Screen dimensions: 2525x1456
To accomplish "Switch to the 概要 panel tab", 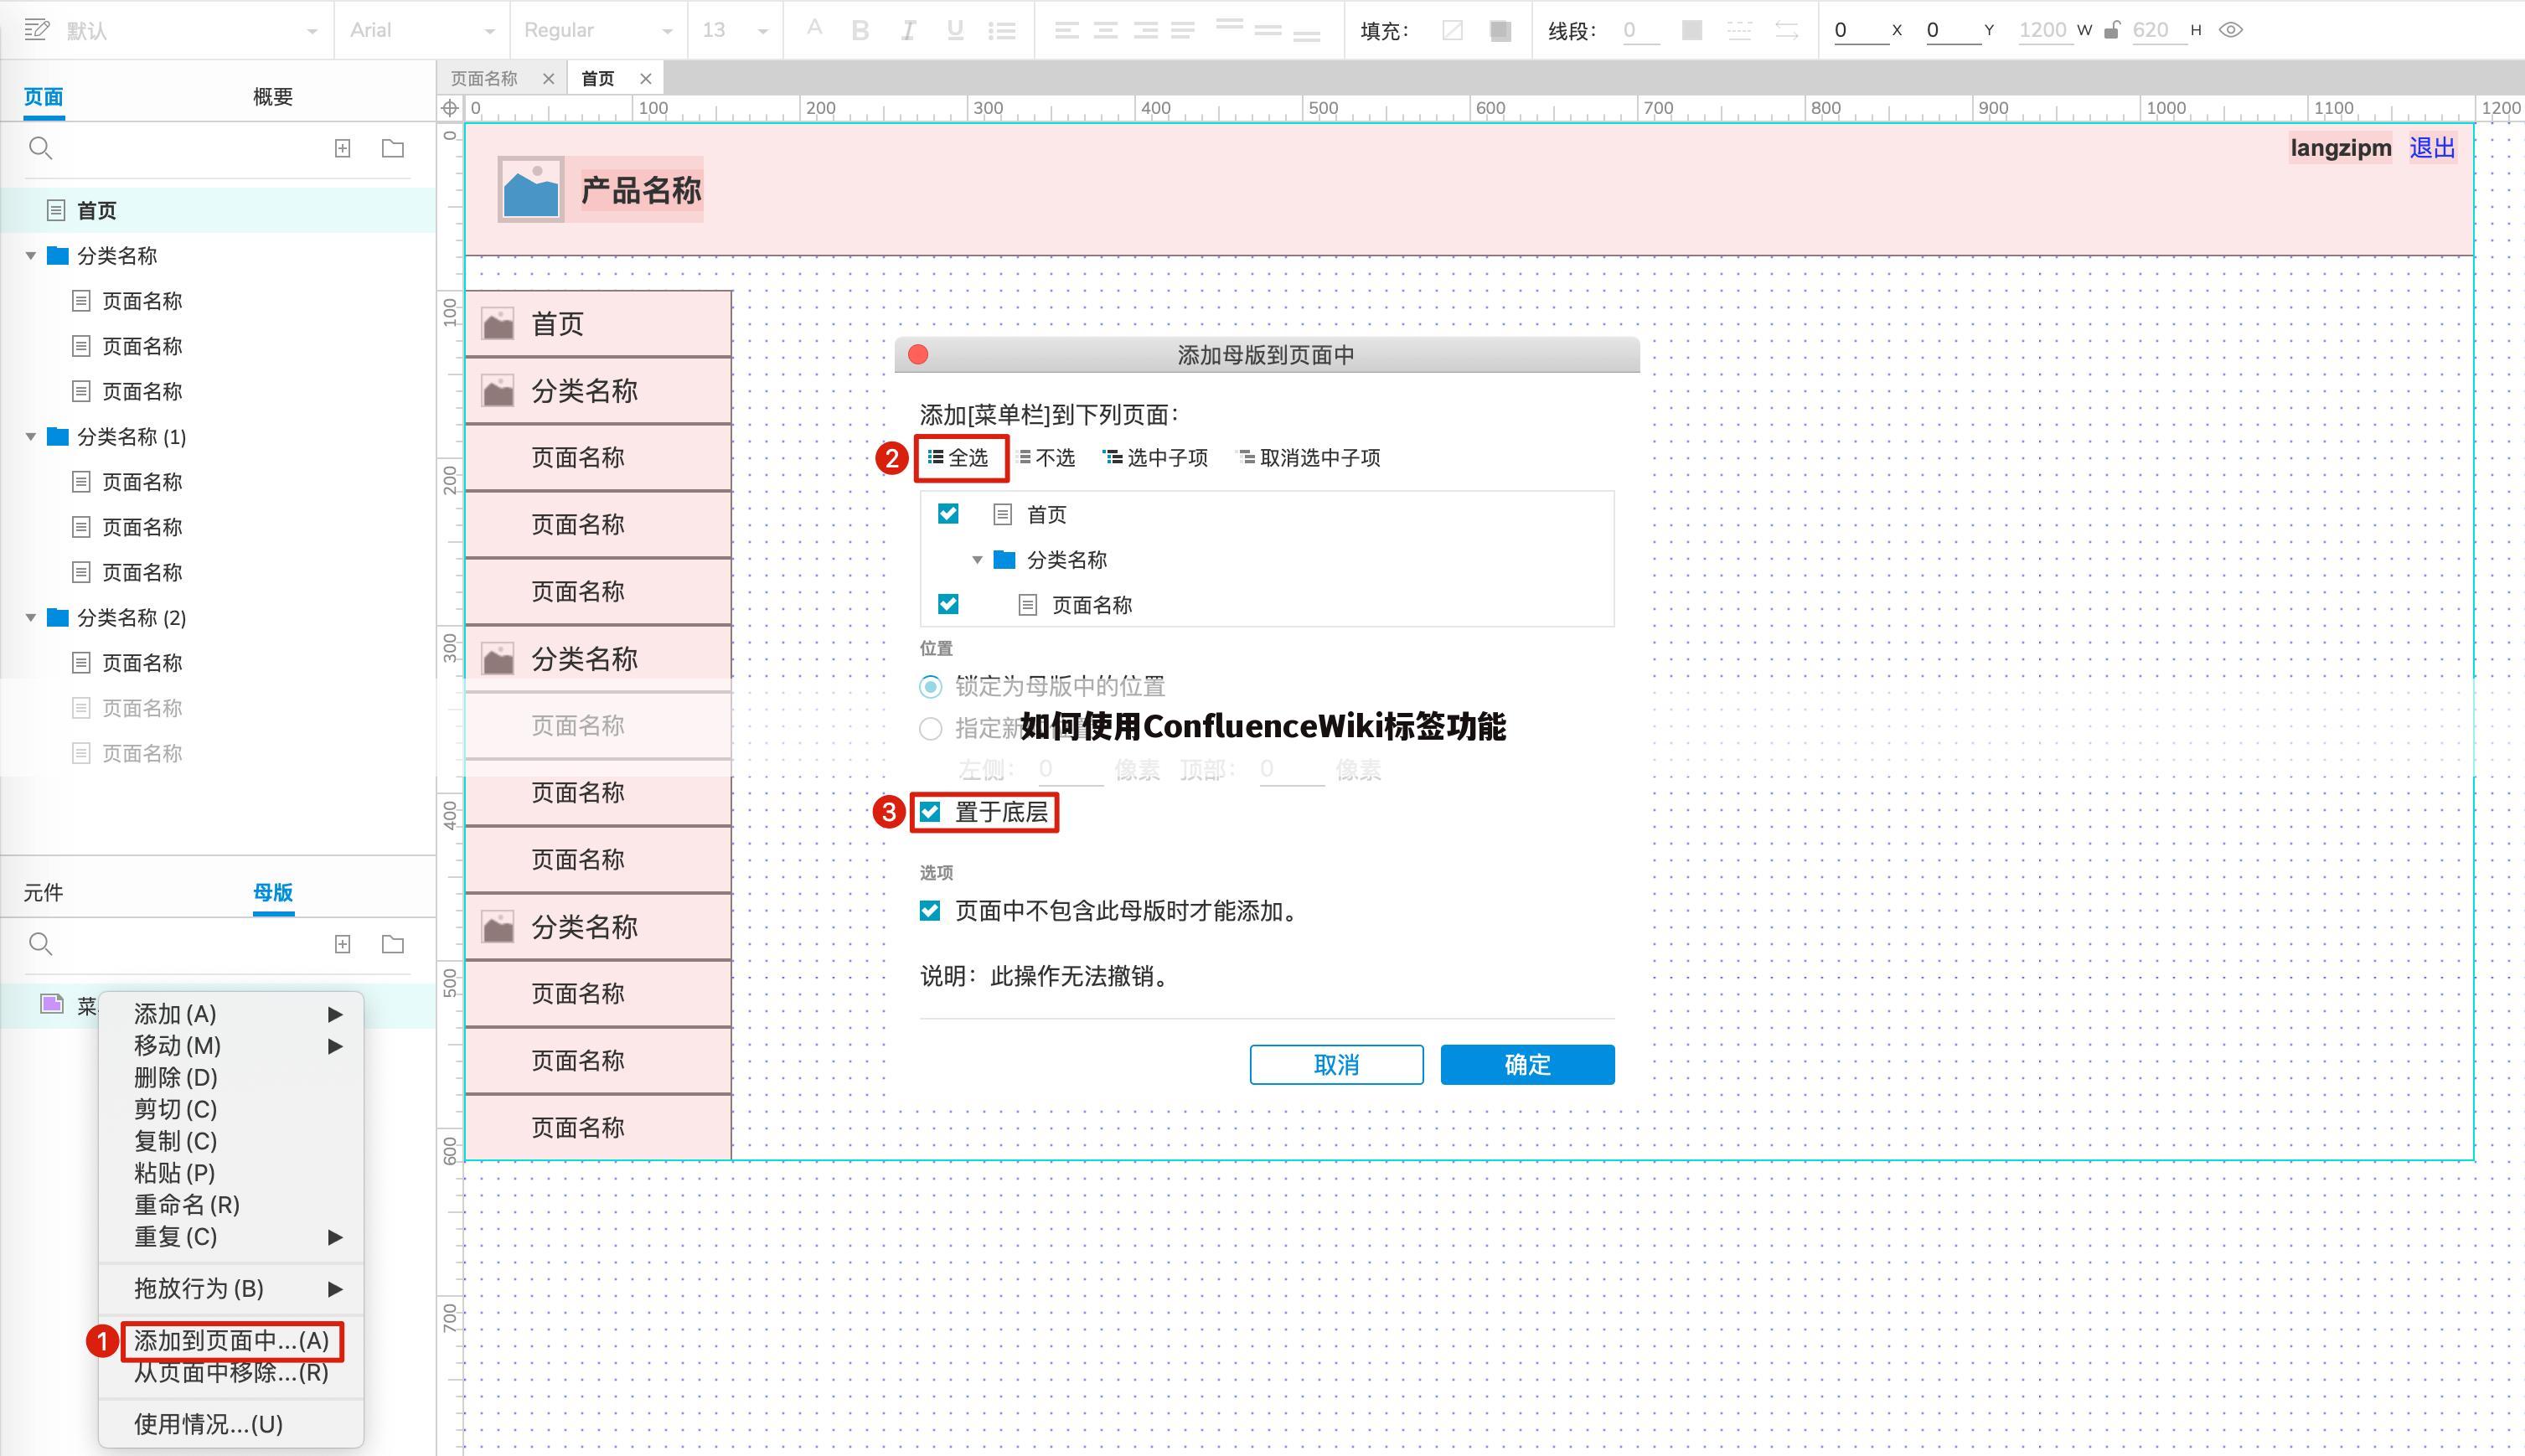I will (272, 96).
